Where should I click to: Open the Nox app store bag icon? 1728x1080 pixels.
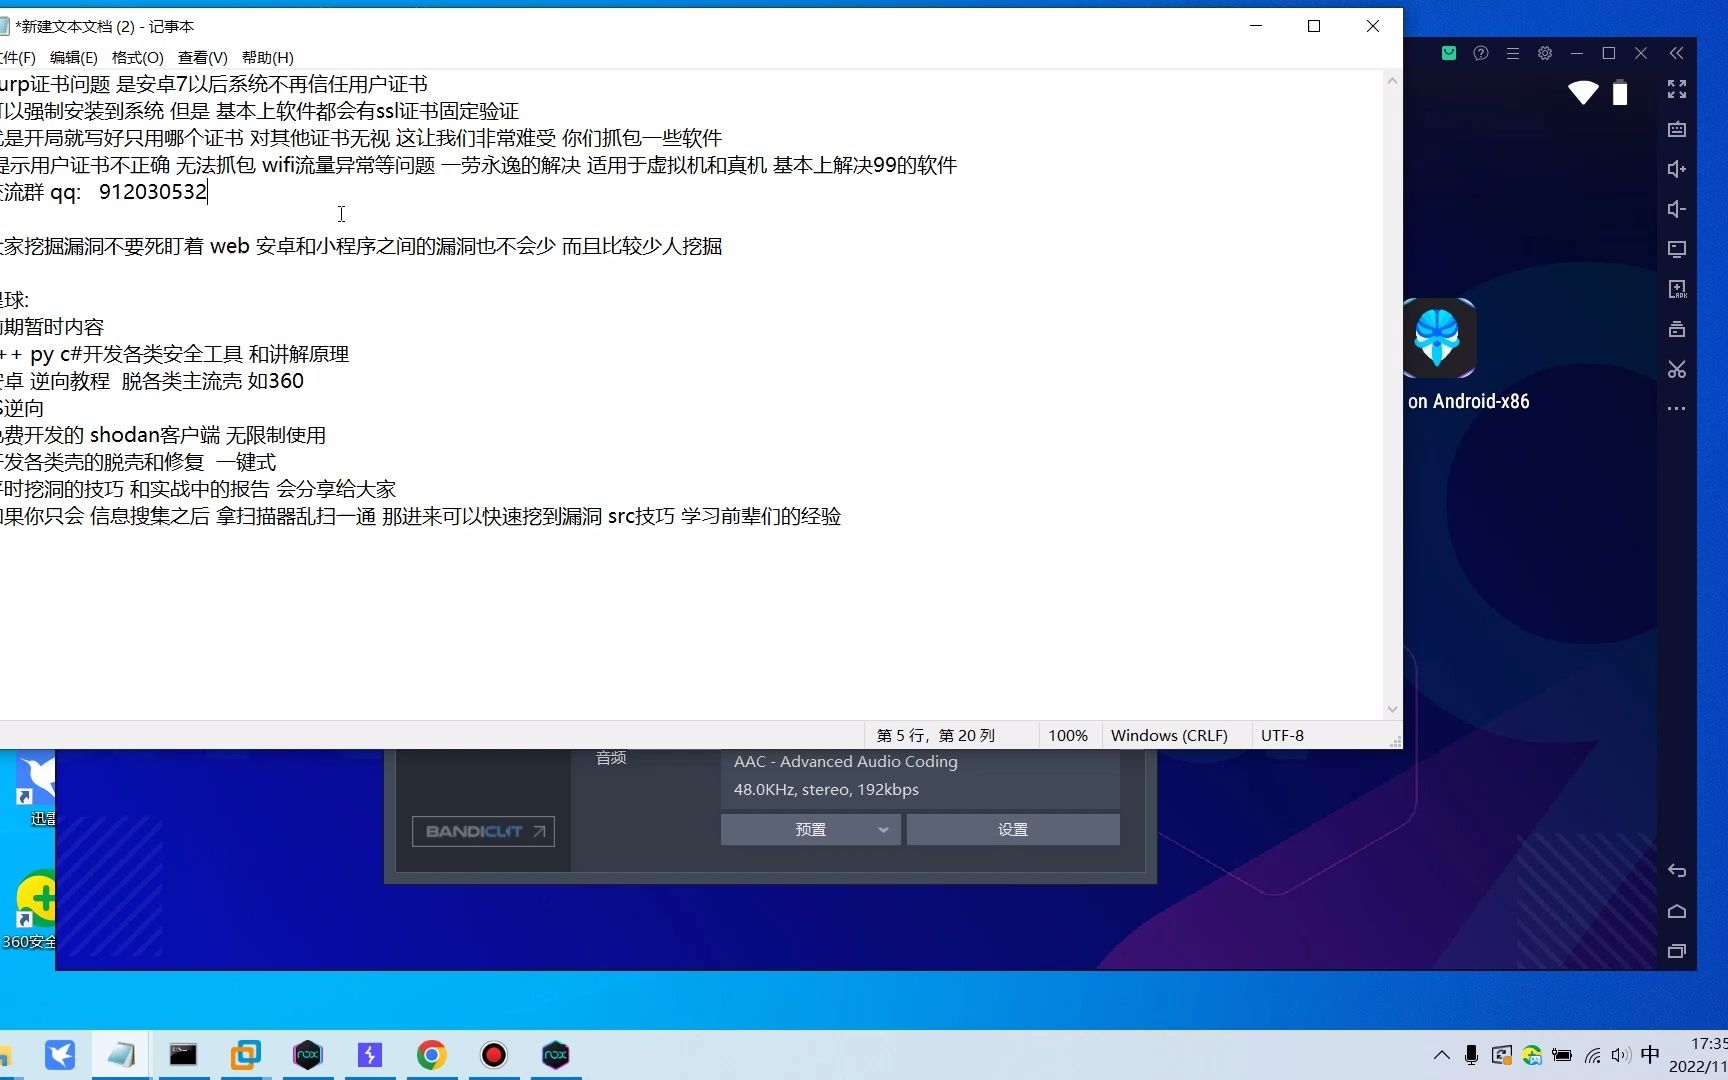coord(1449,53)
